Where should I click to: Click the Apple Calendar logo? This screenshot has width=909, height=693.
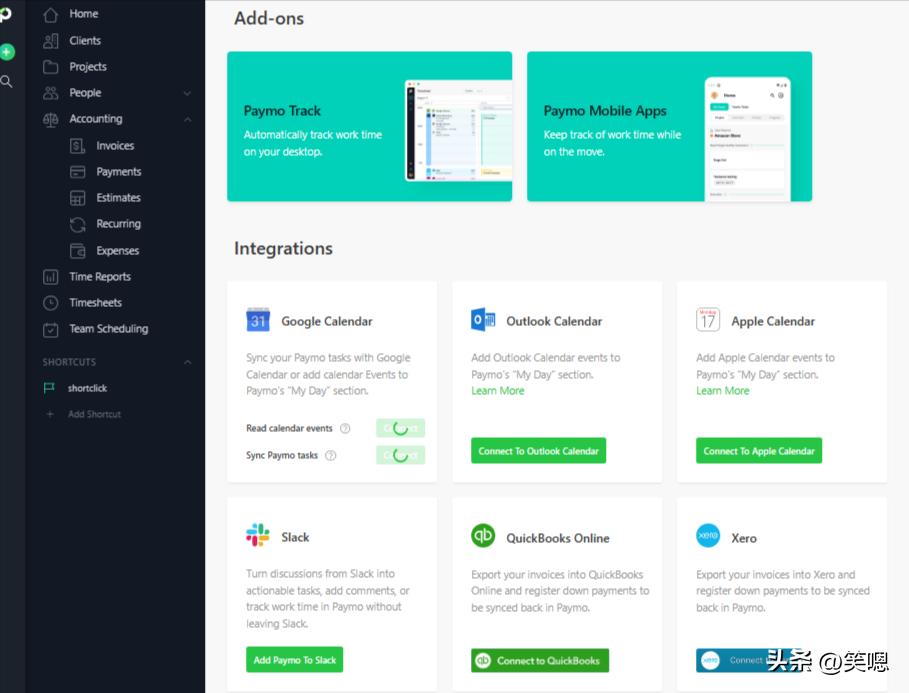pyautogui.click(x=708, y=320)
